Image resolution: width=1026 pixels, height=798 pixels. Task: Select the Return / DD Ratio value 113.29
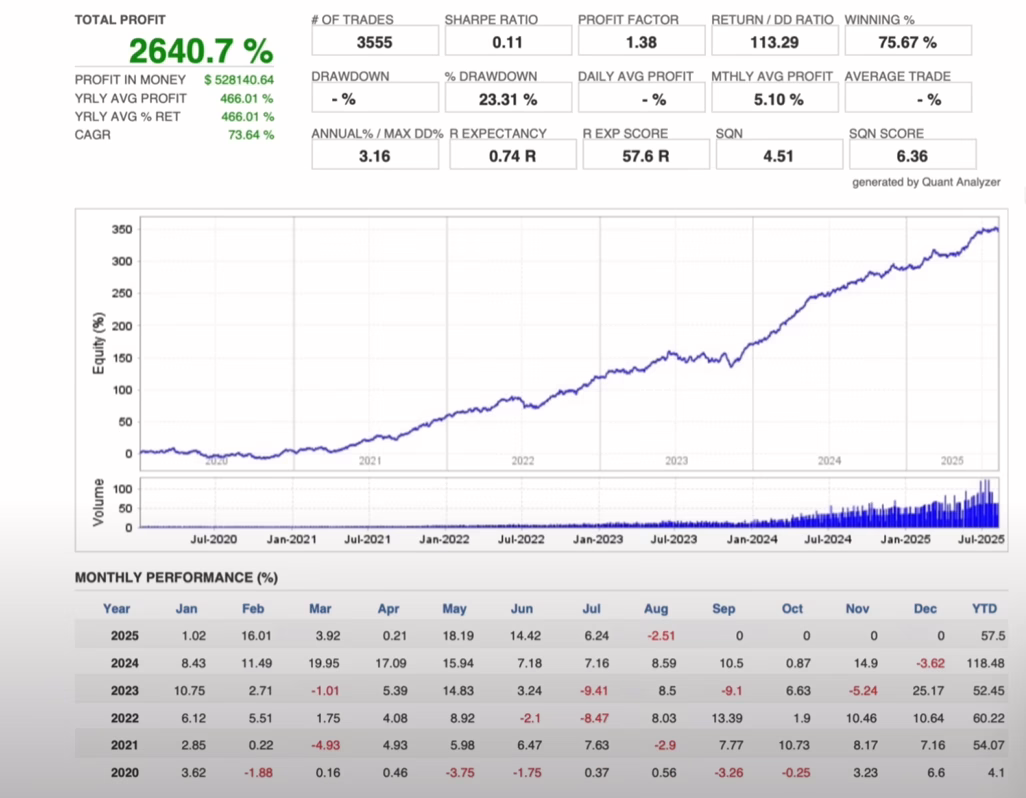tap(775, 42)
